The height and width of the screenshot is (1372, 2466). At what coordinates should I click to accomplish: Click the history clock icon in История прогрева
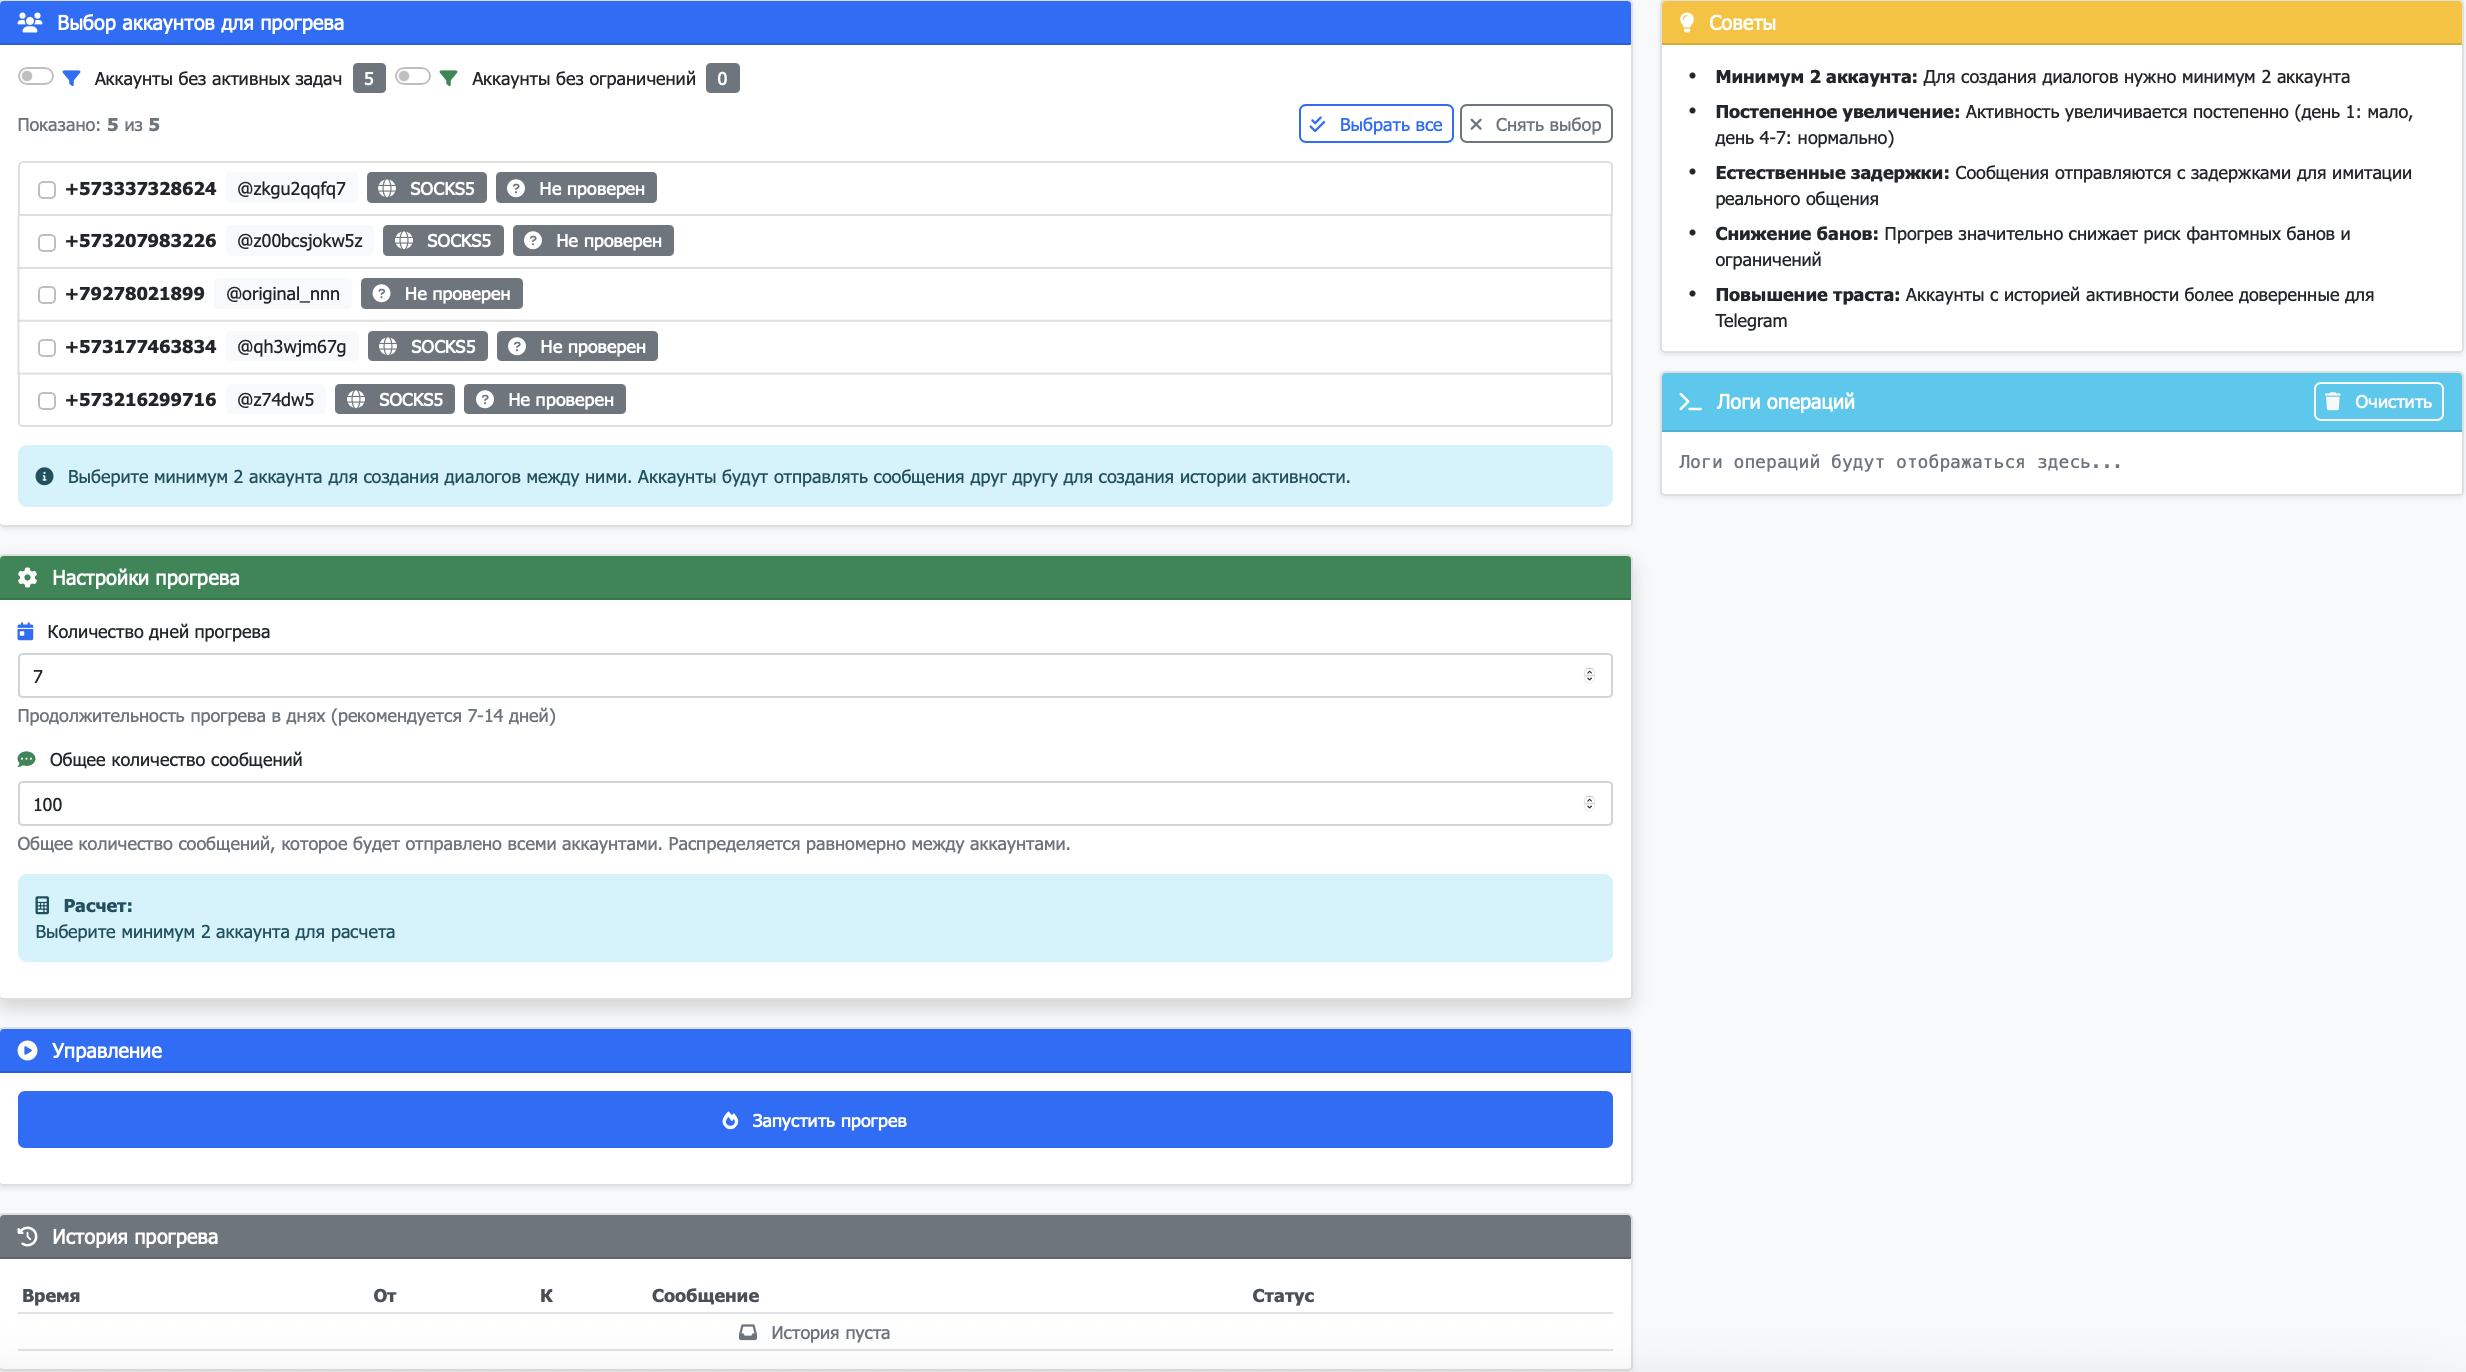click(28, 1237)
